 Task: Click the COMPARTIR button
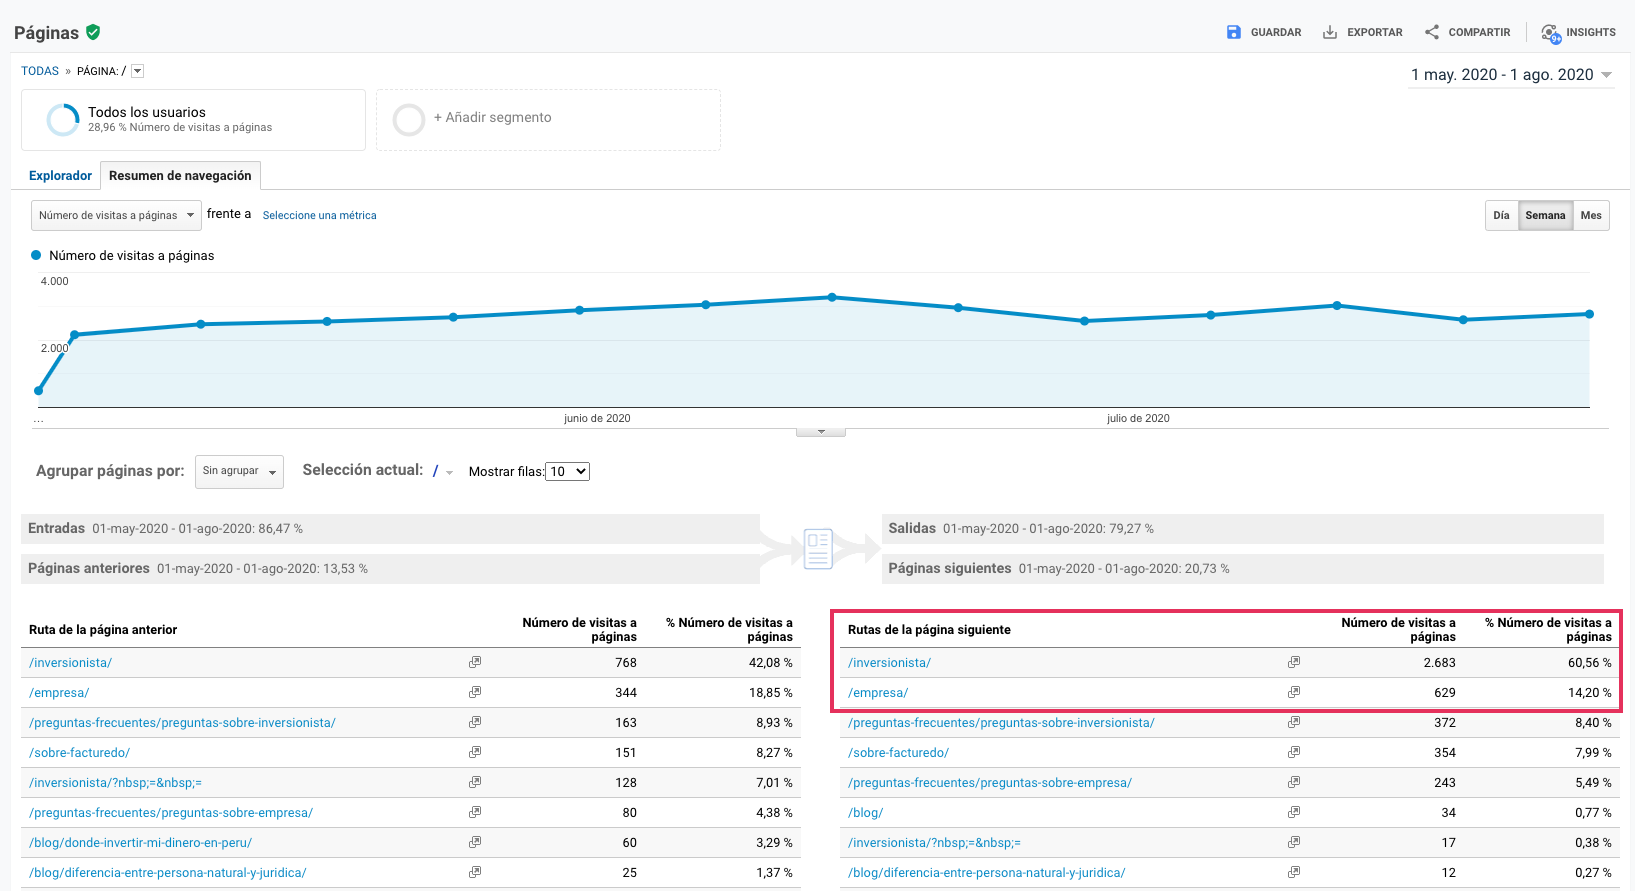[1467, 32]
